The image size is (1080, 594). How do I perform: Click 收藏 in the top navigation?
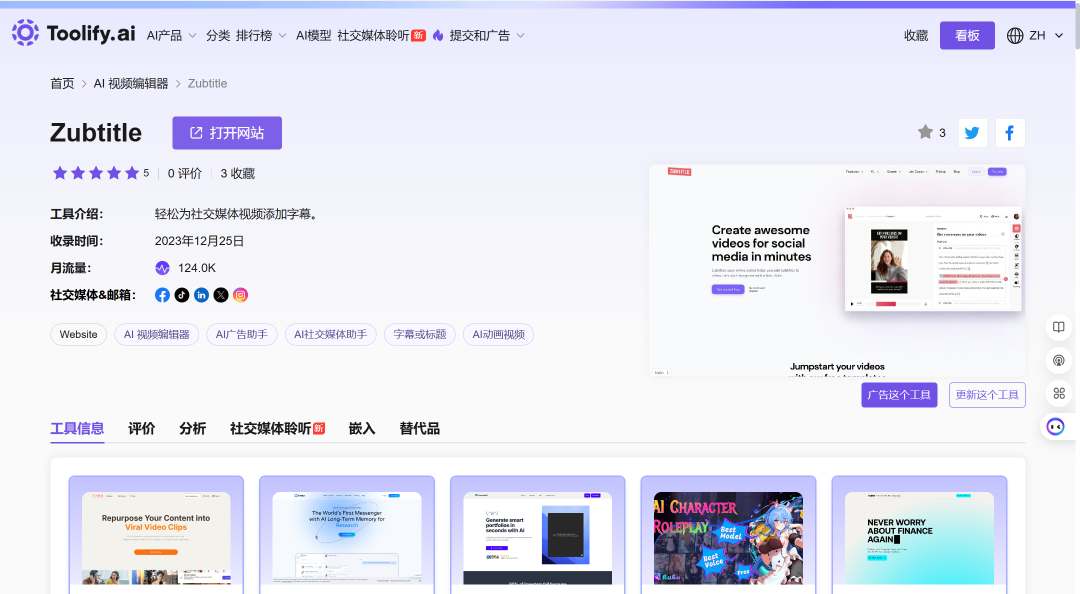916,35
